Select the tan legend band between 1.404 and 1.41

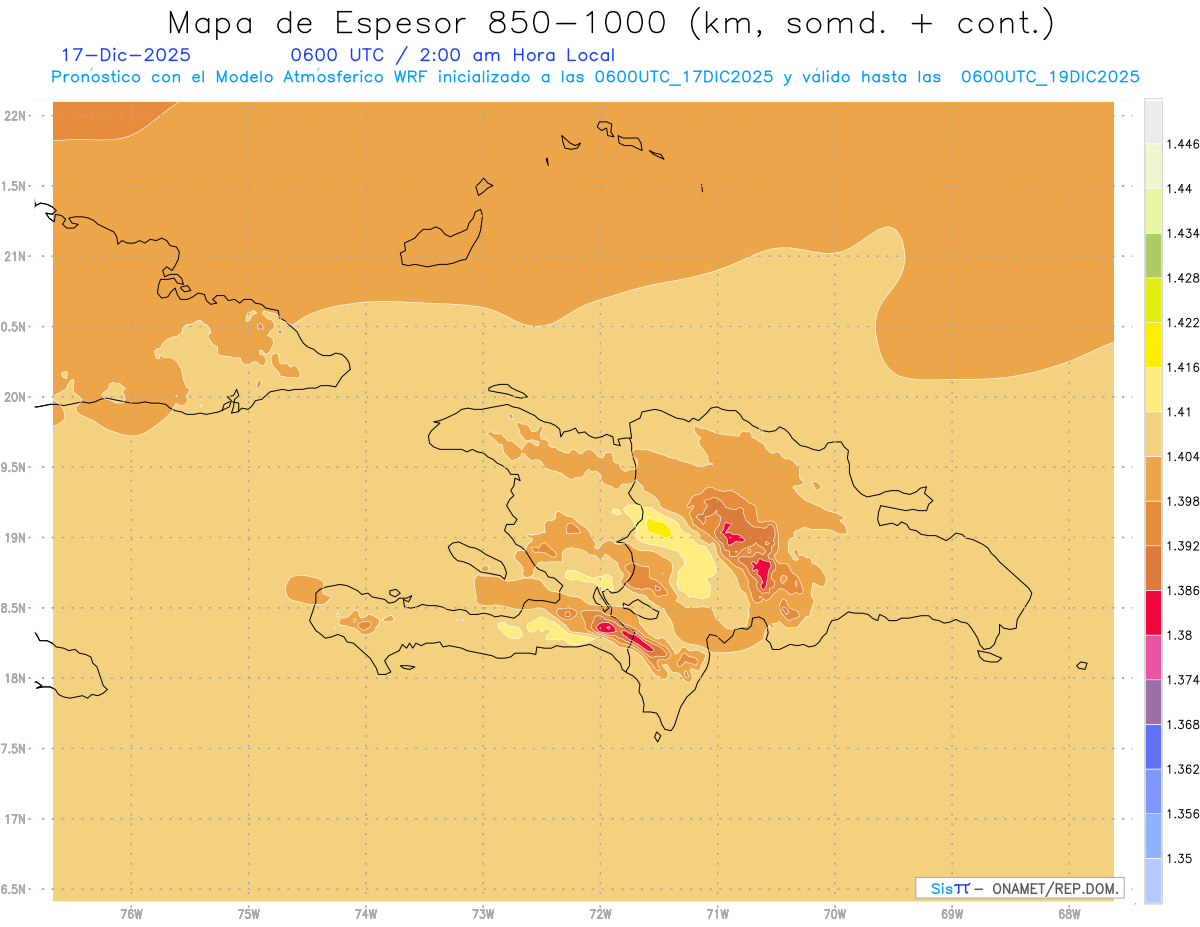coord(1153,434)
